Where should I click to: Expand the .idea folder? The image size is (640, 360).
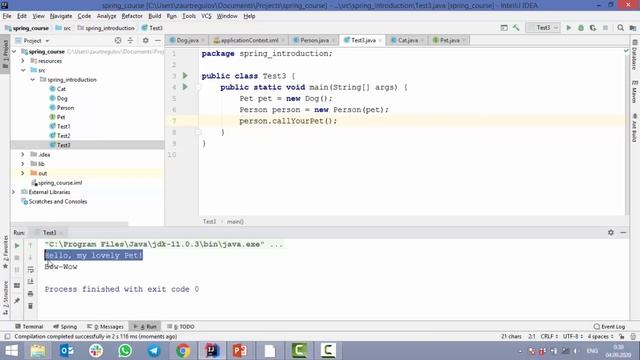(x=23, y=155)
